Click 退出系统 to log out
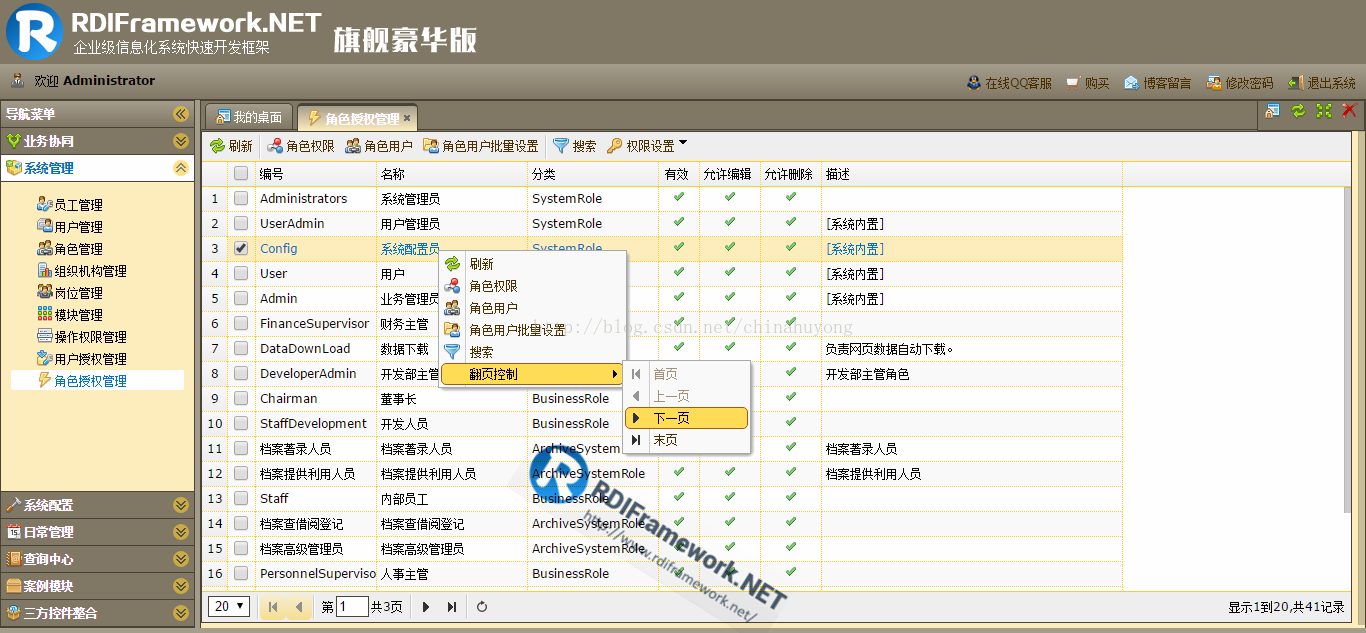The height and width of the screenshot is (633, 1366). click(x=1321, y=83)
